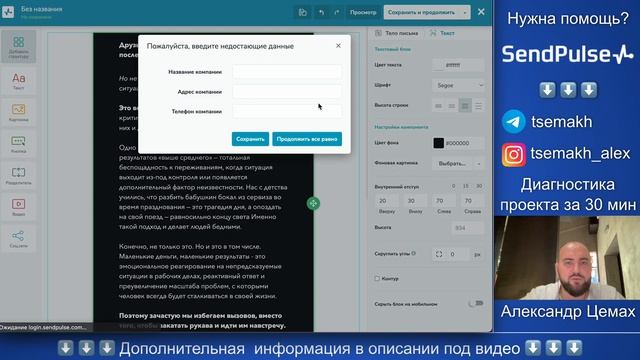Open the Шрифт font dropdown

(458, 85)
